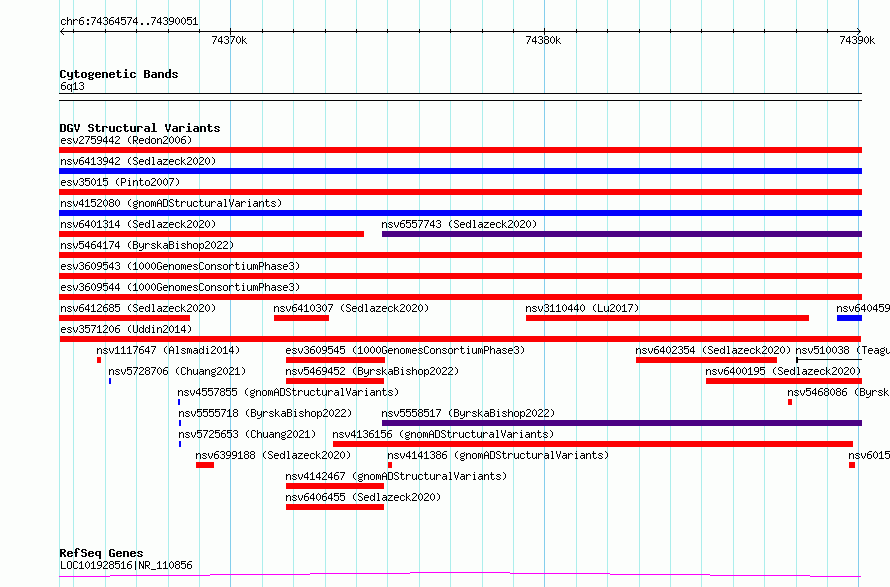Click the purple bar under nsv5558517
Image resolution: width=890 pixels, height=587 pixels.
pos(622,423)
